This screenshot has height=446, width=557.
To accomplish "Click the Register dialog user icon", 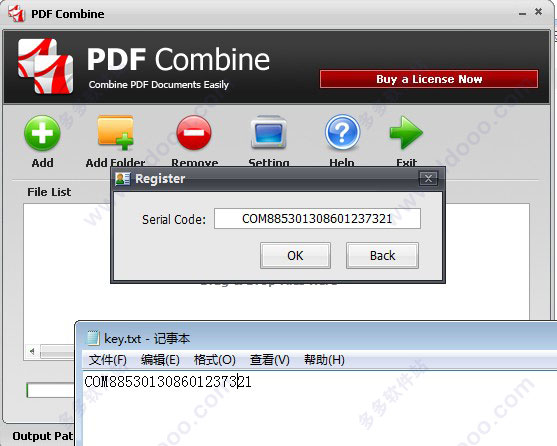I will coord(123,179).
